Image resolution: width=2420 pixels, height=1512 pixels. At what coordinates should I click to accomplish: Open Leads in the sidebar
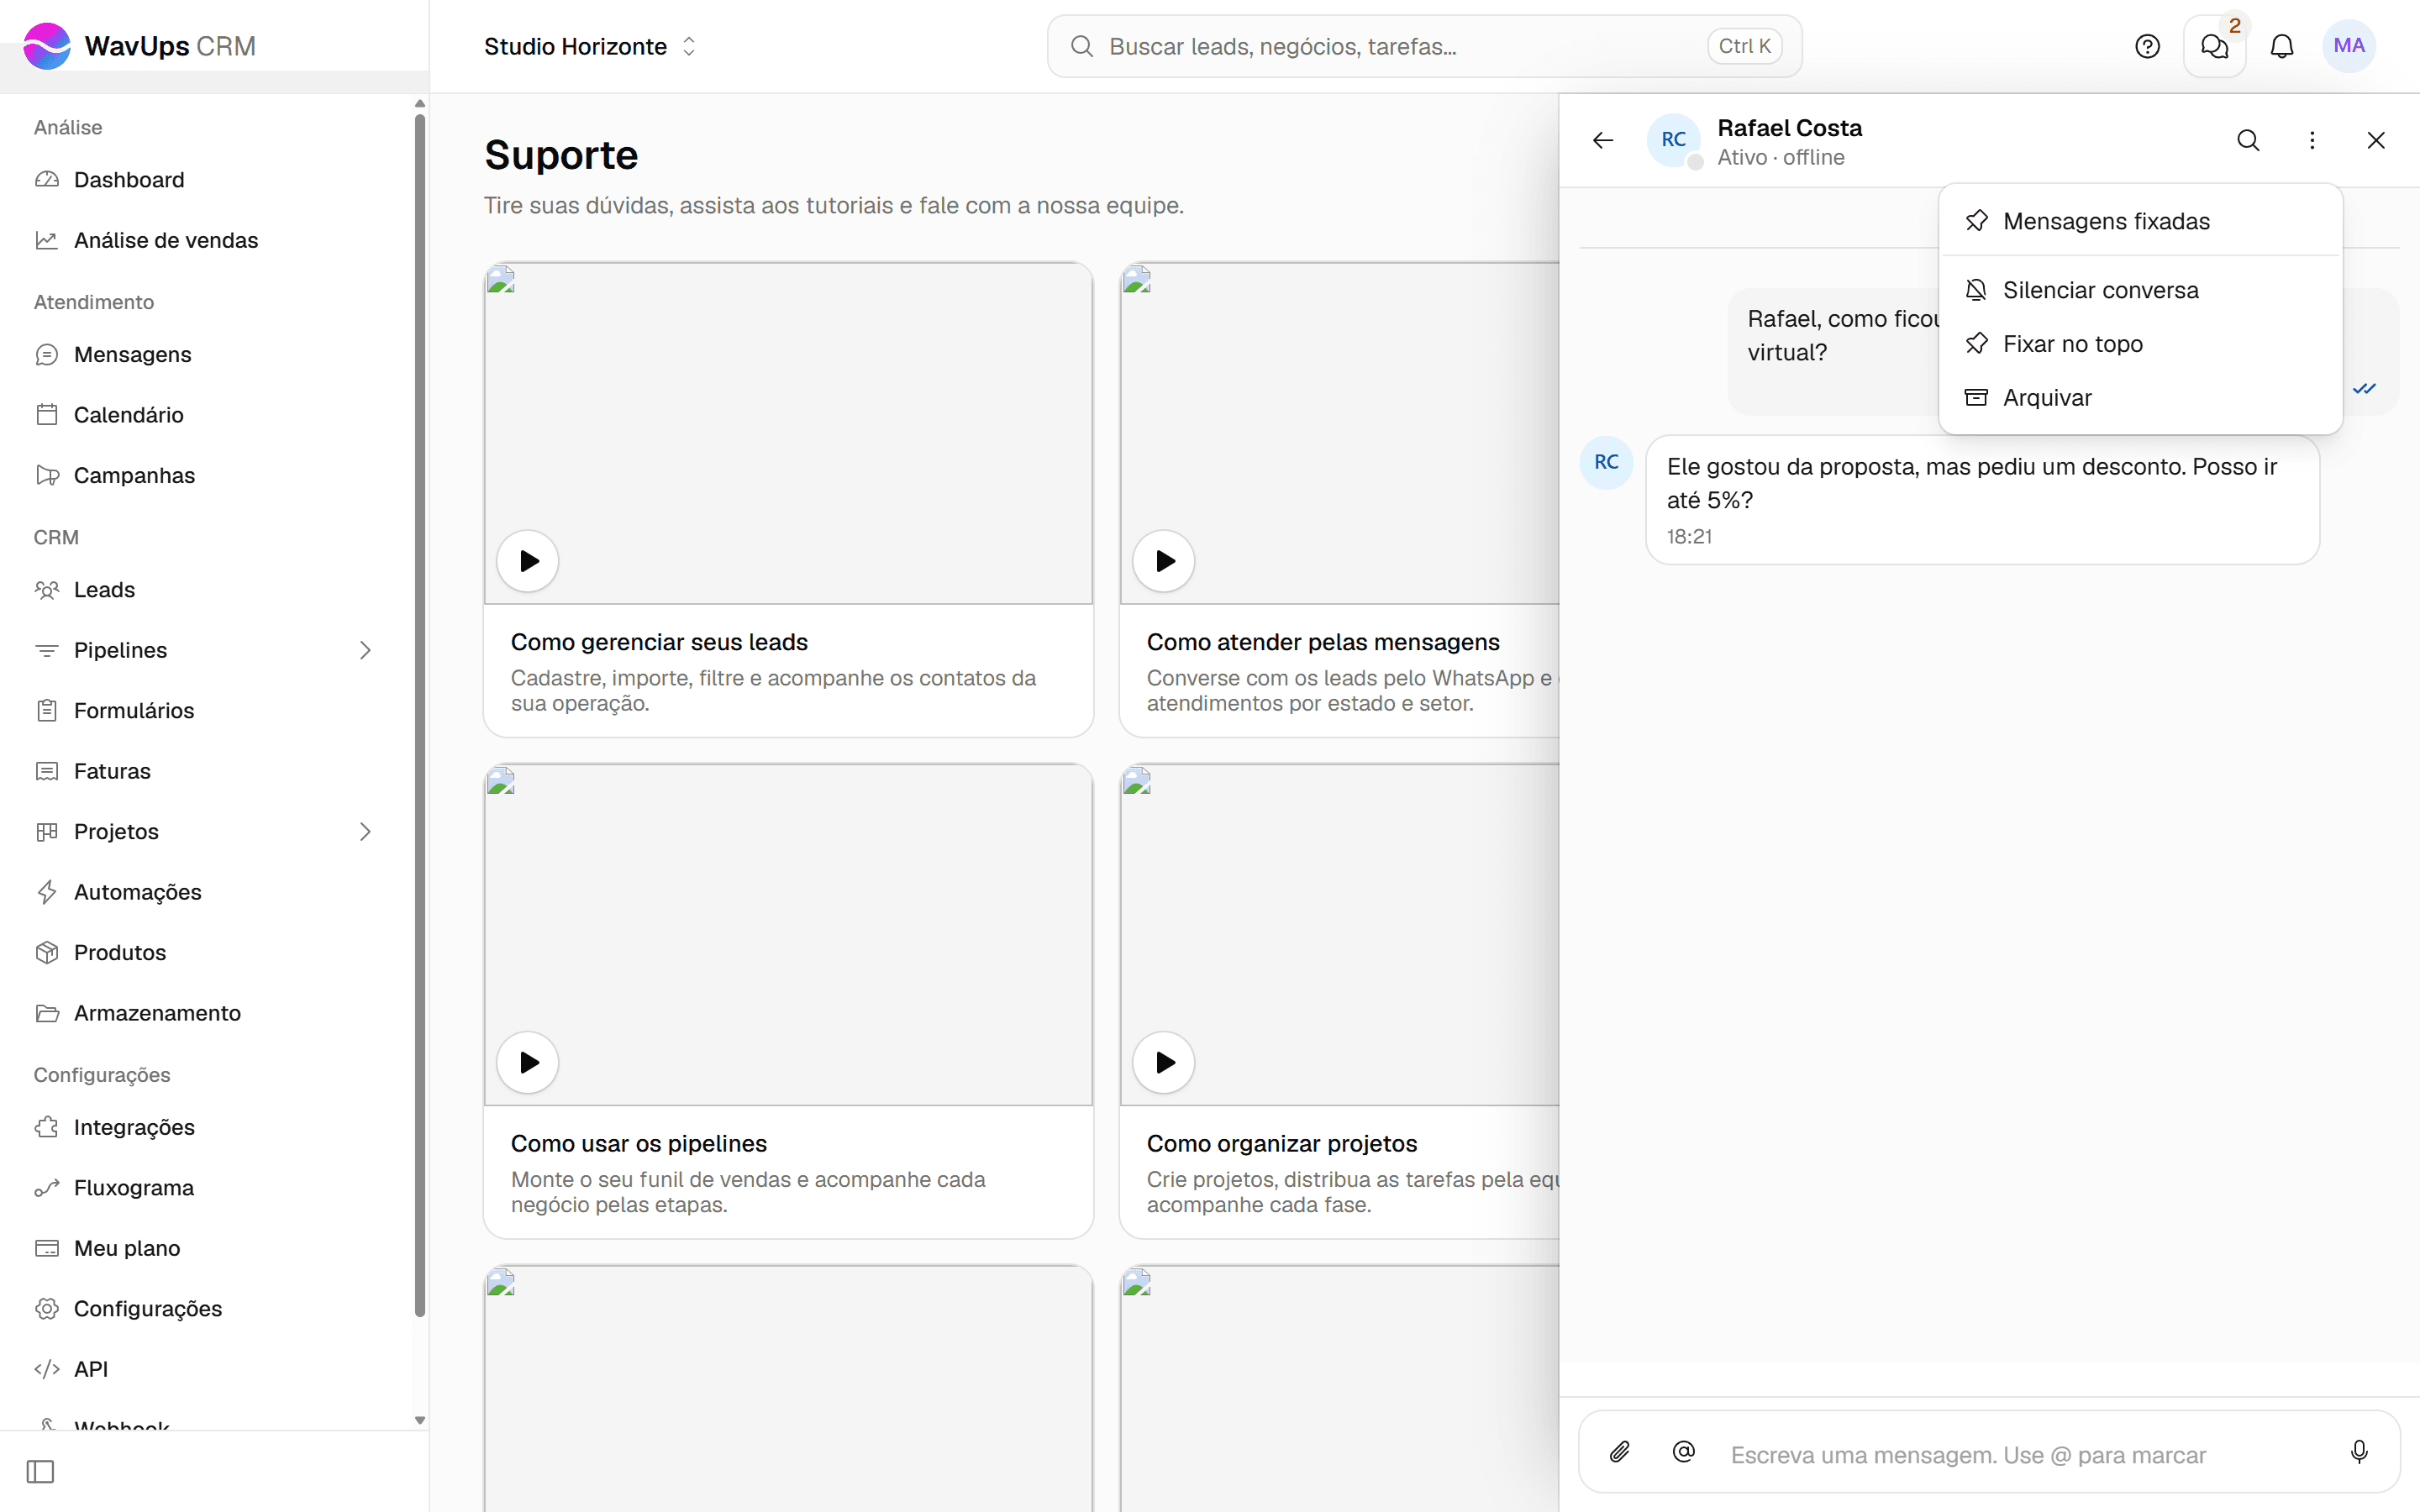point(205,590)
